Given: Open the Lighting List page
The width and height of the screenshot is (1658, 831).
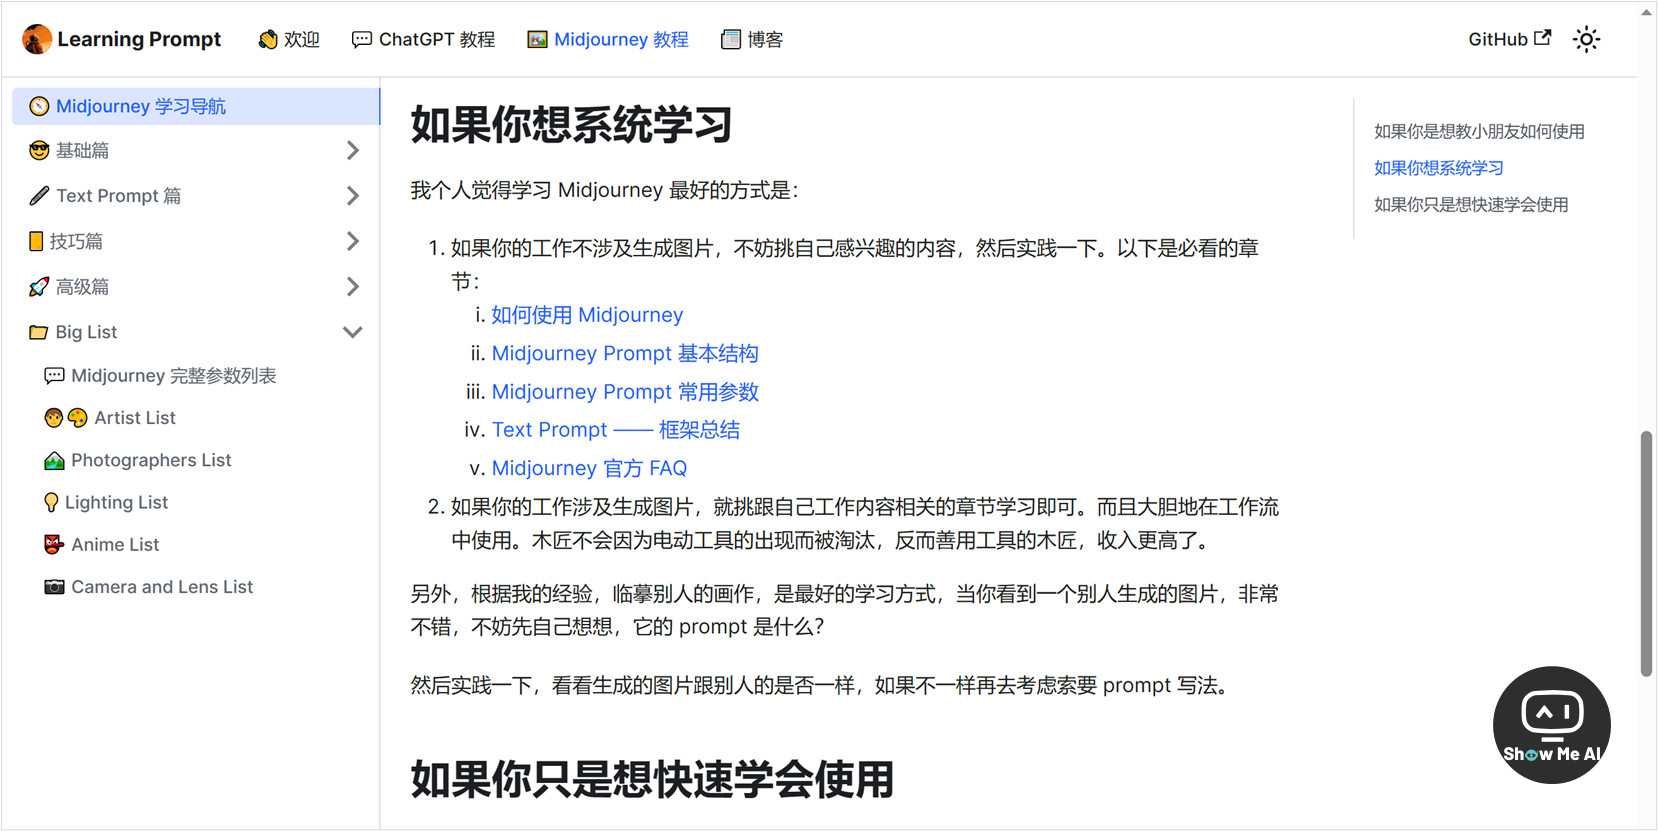Looking at the screenshot, I should [116, 502].
